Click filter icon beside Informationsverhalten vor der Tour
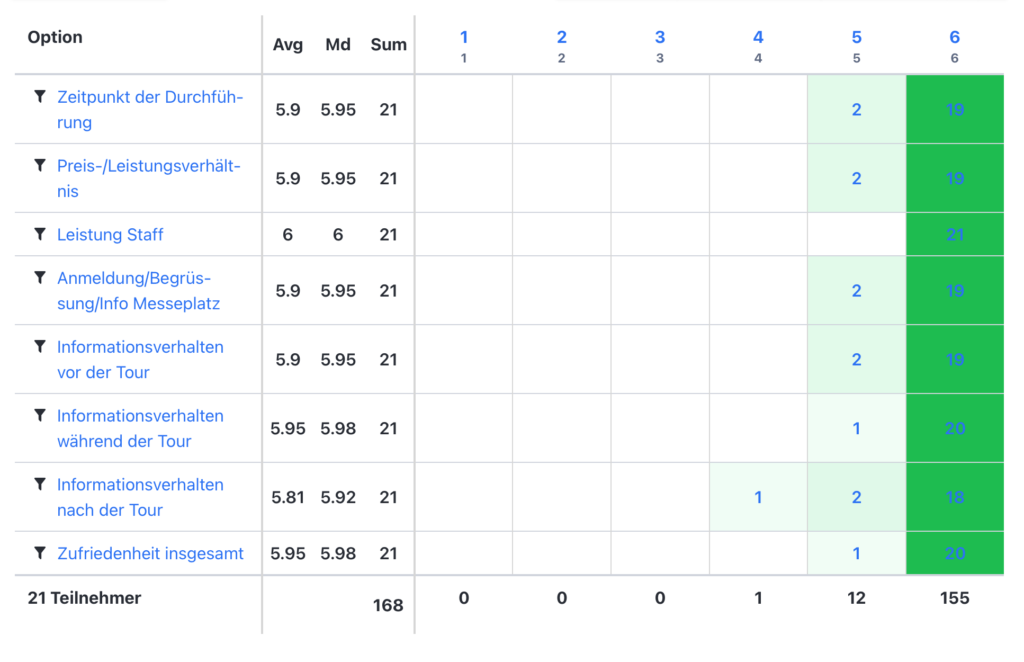The height and width of the screenshot is (662, 1024). pos(40,347)
